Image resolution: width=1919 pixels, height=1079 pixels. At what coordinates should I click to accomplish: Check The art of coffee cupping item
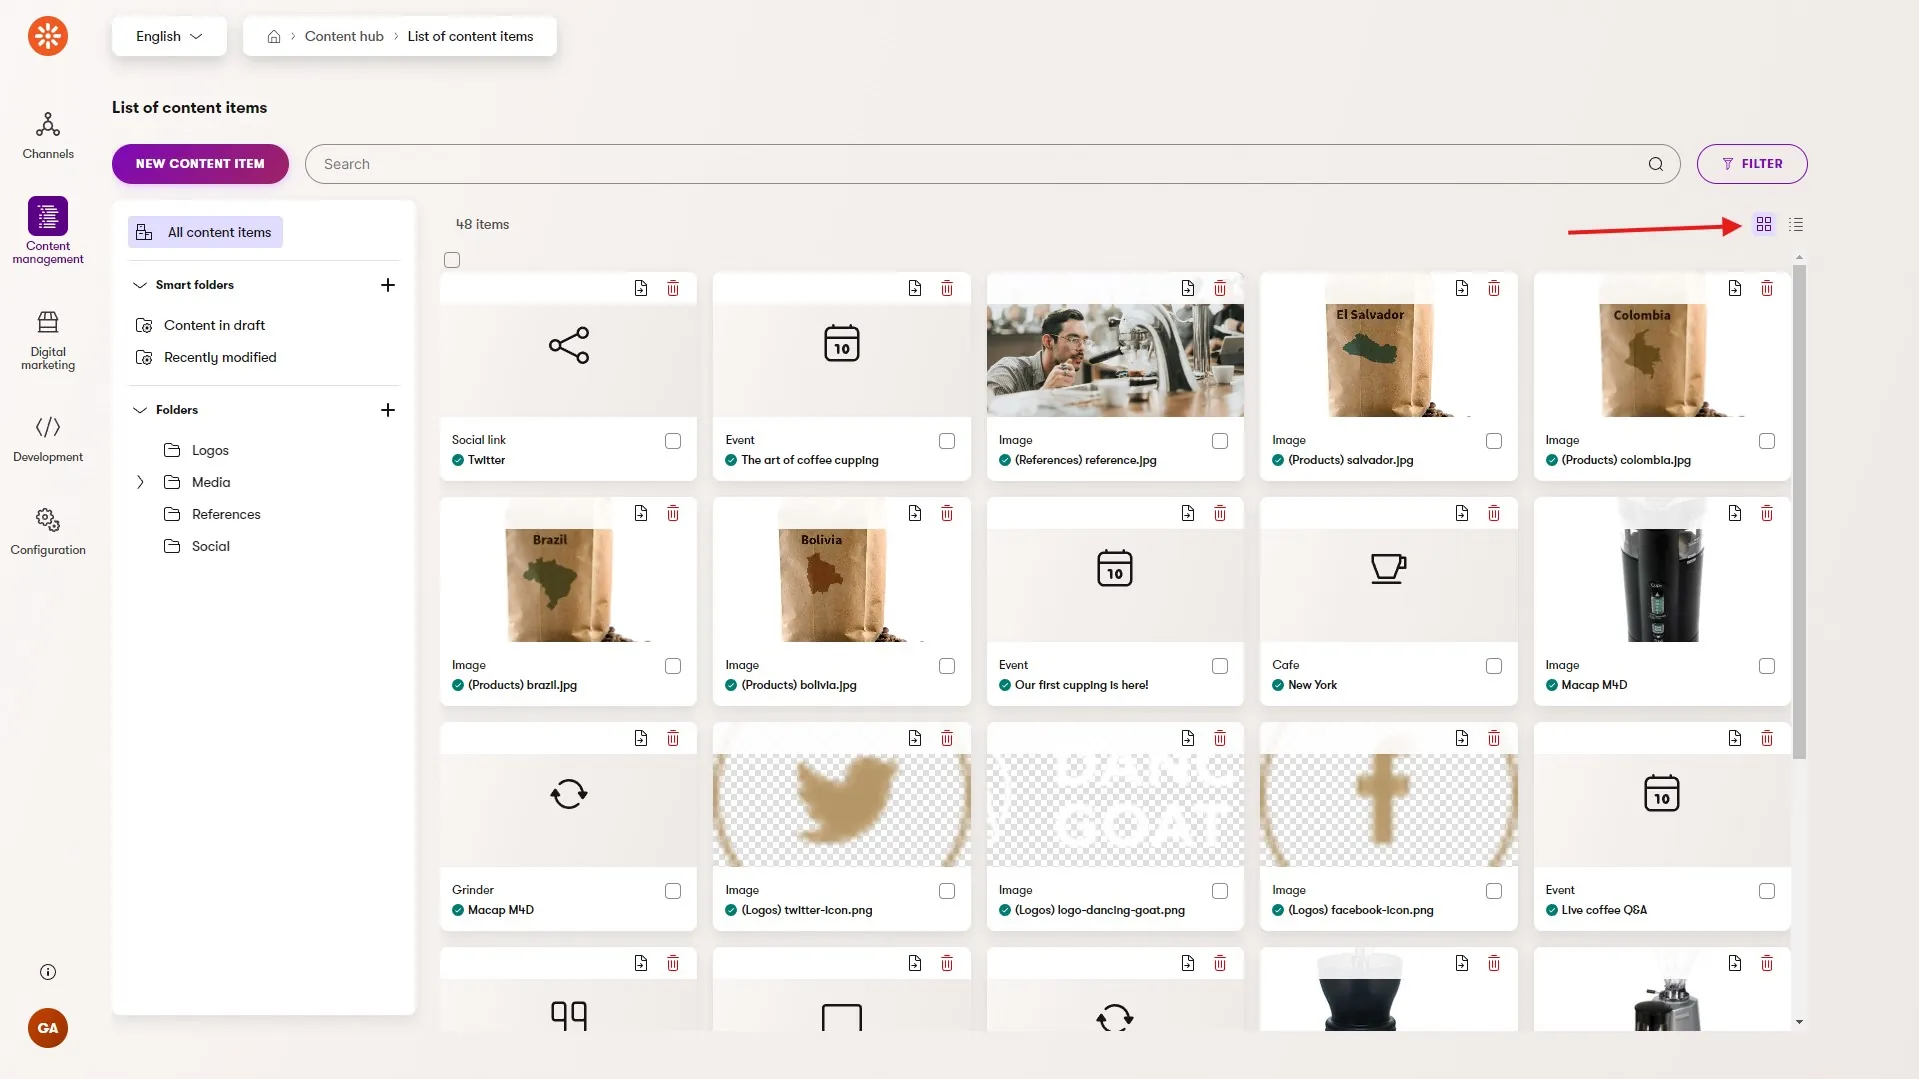click(947, 441)
